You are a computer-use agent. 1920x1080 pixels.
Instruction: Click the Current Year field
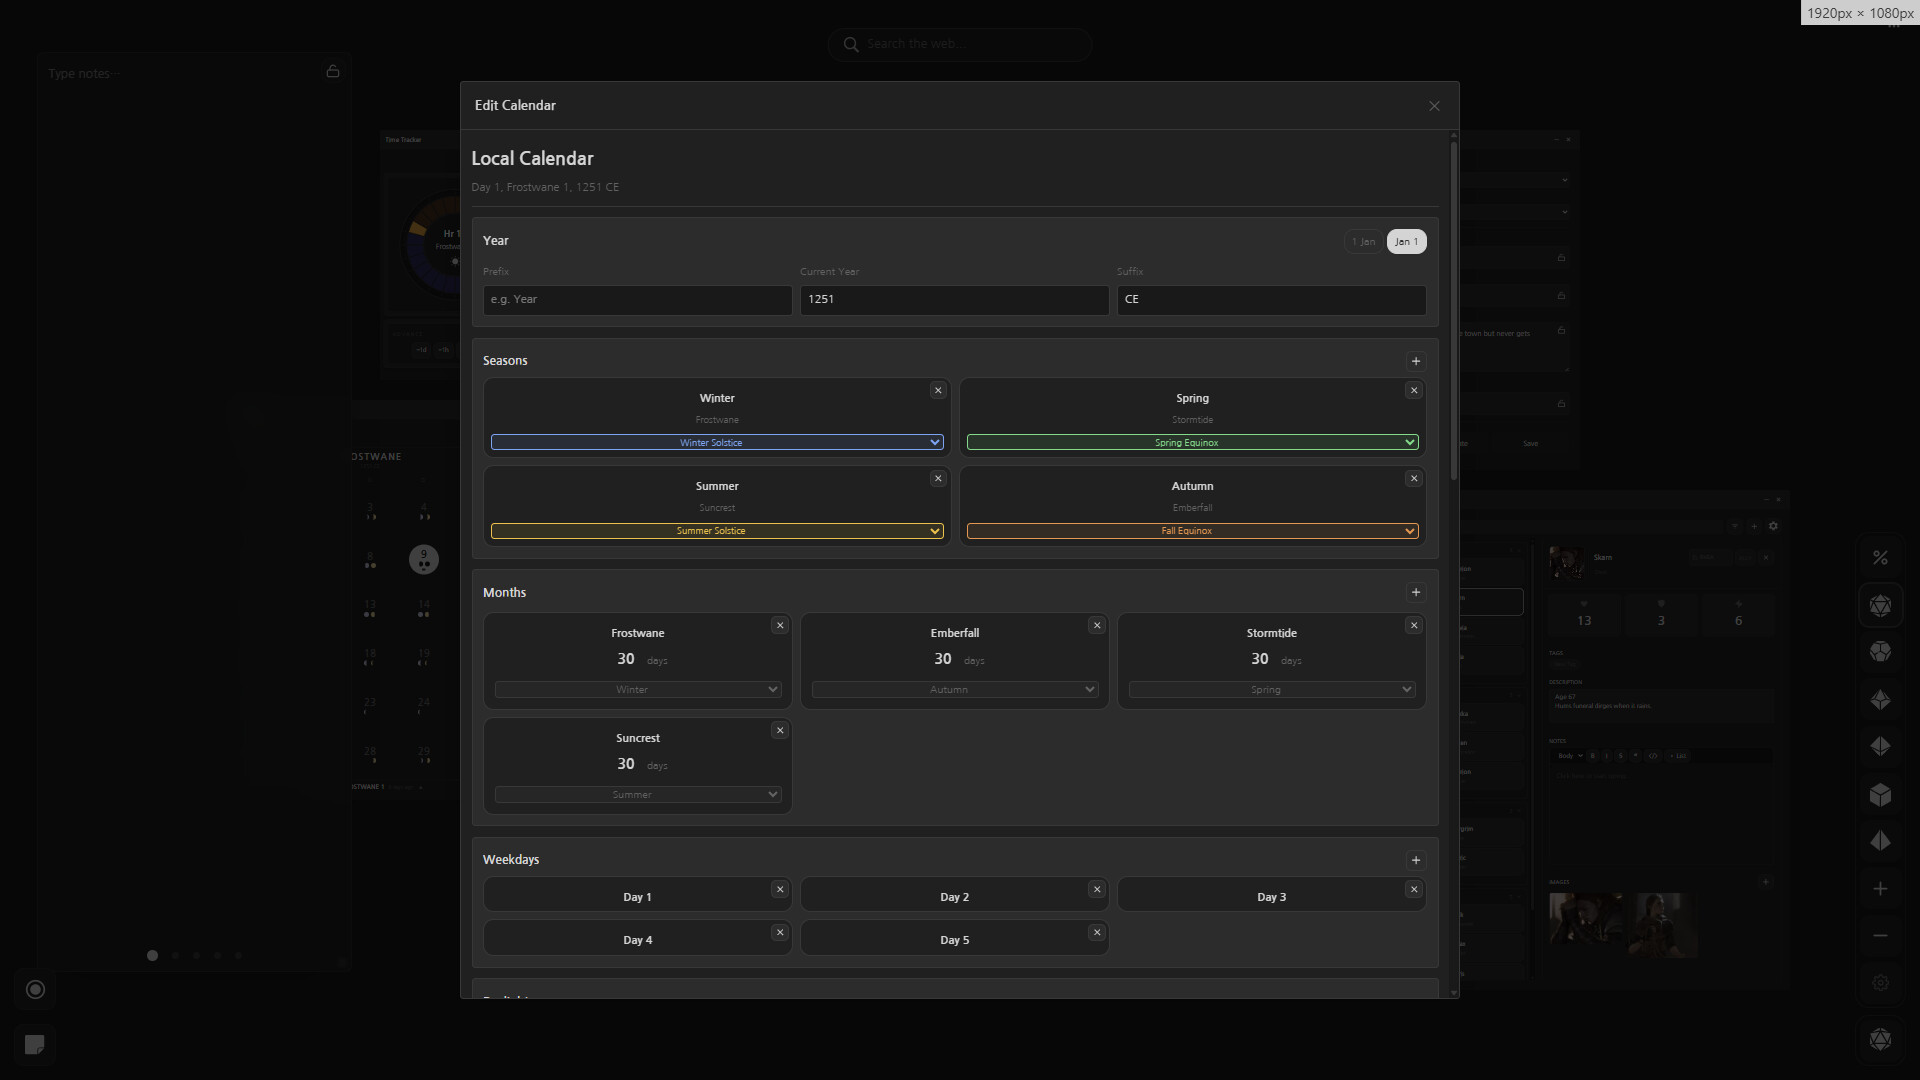(953, 300)
